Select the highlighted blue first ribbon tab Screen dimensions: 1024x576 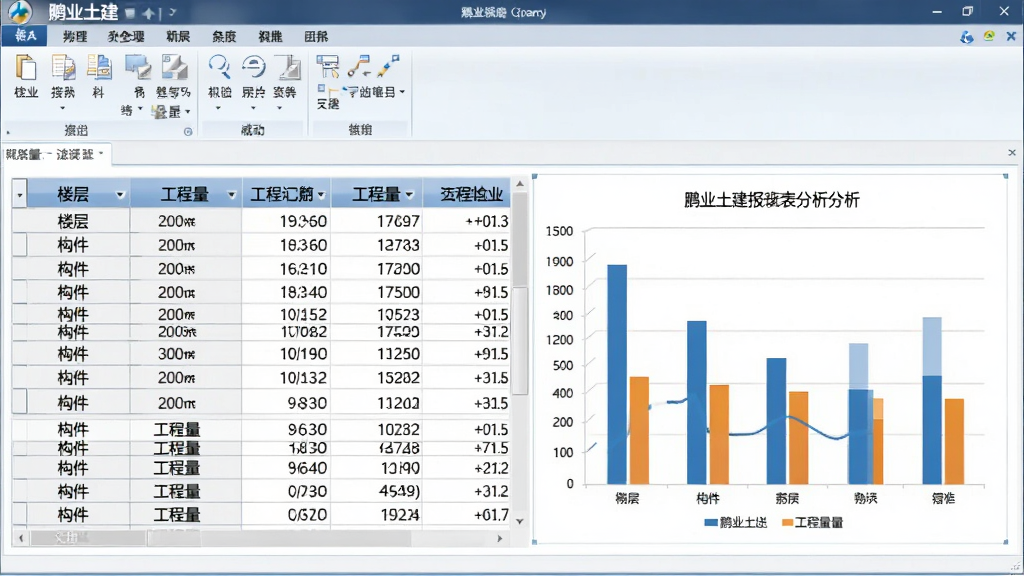click(25, 36)
